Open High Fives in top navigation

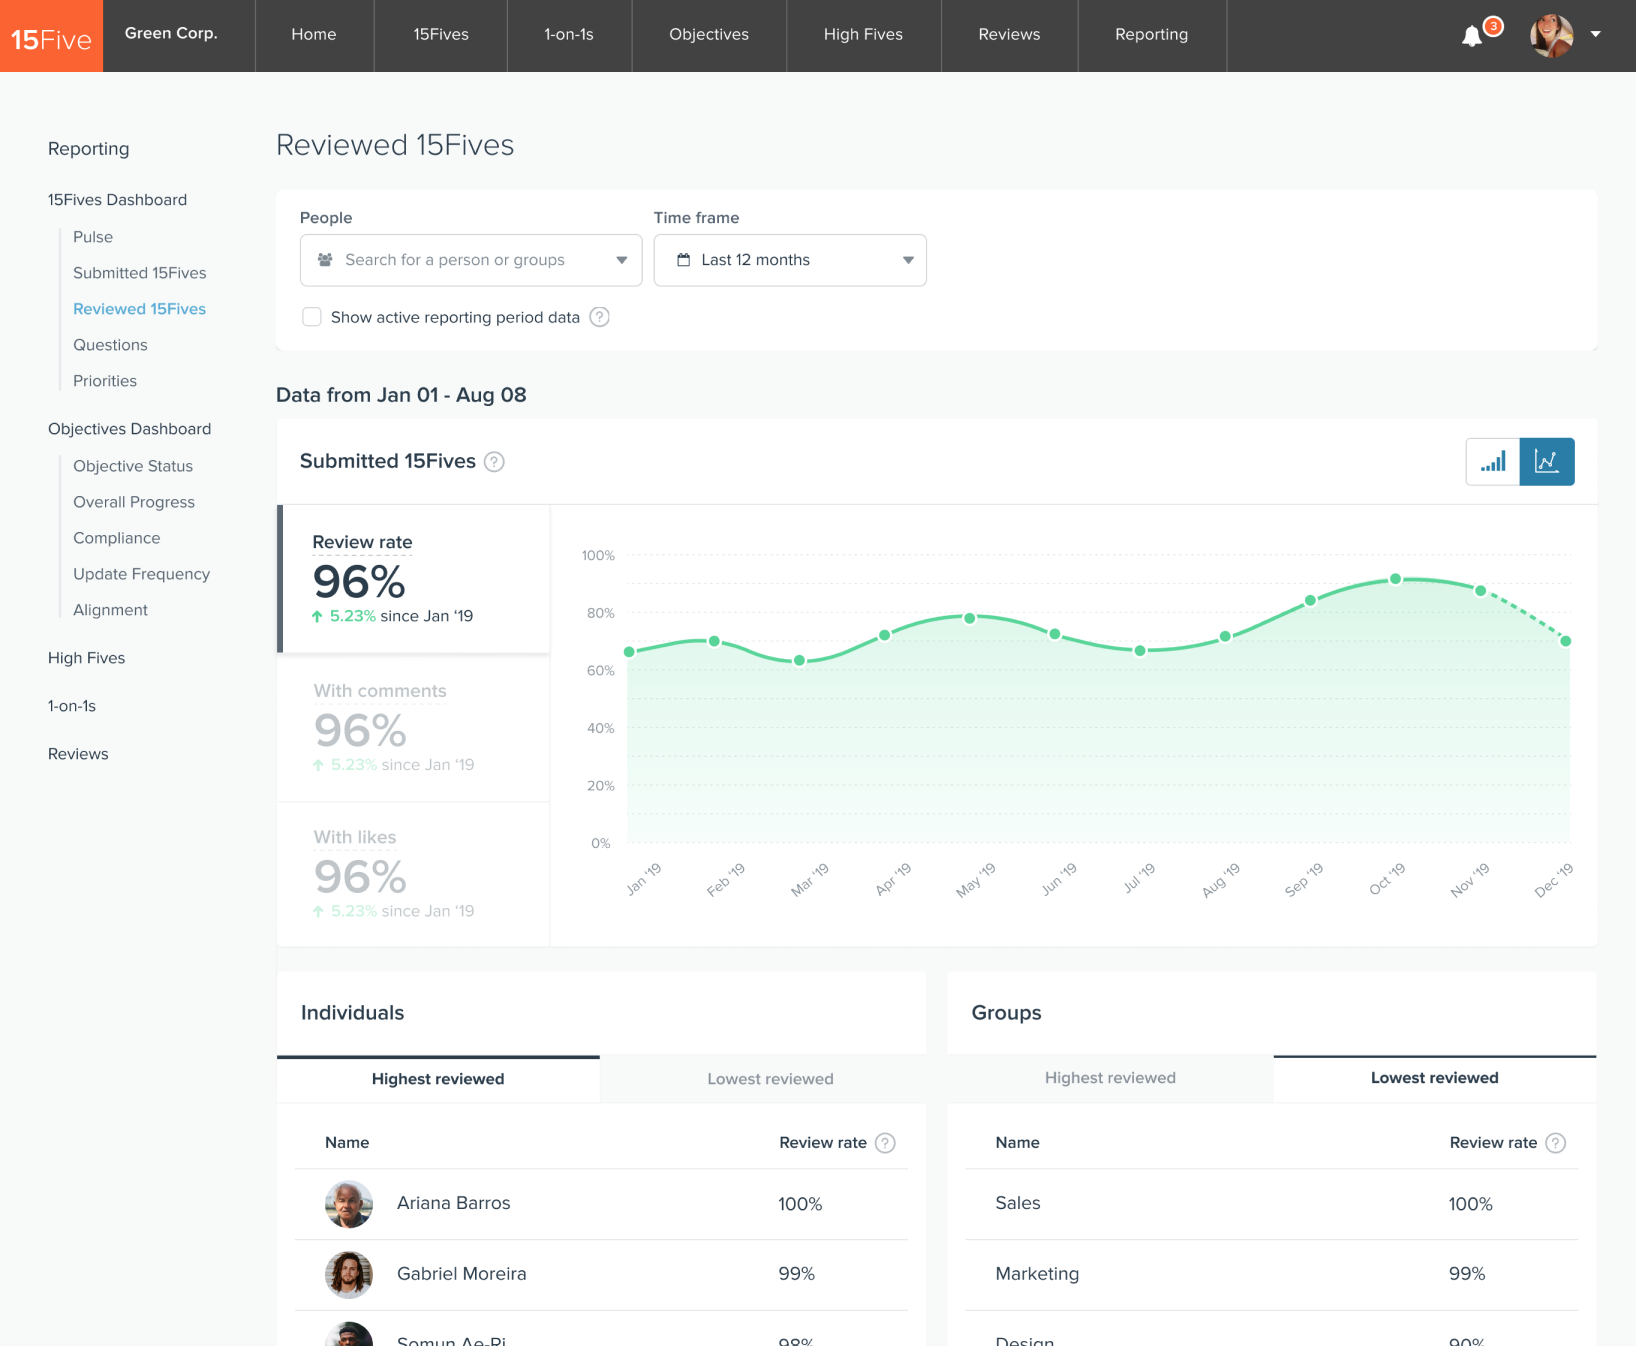click(863, 35)
